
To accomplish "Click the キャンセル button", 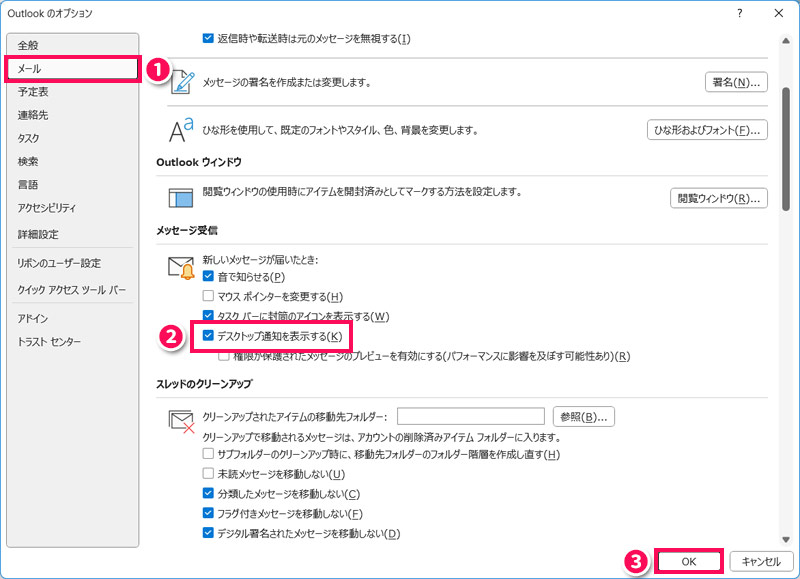I will tap(761, 562).
